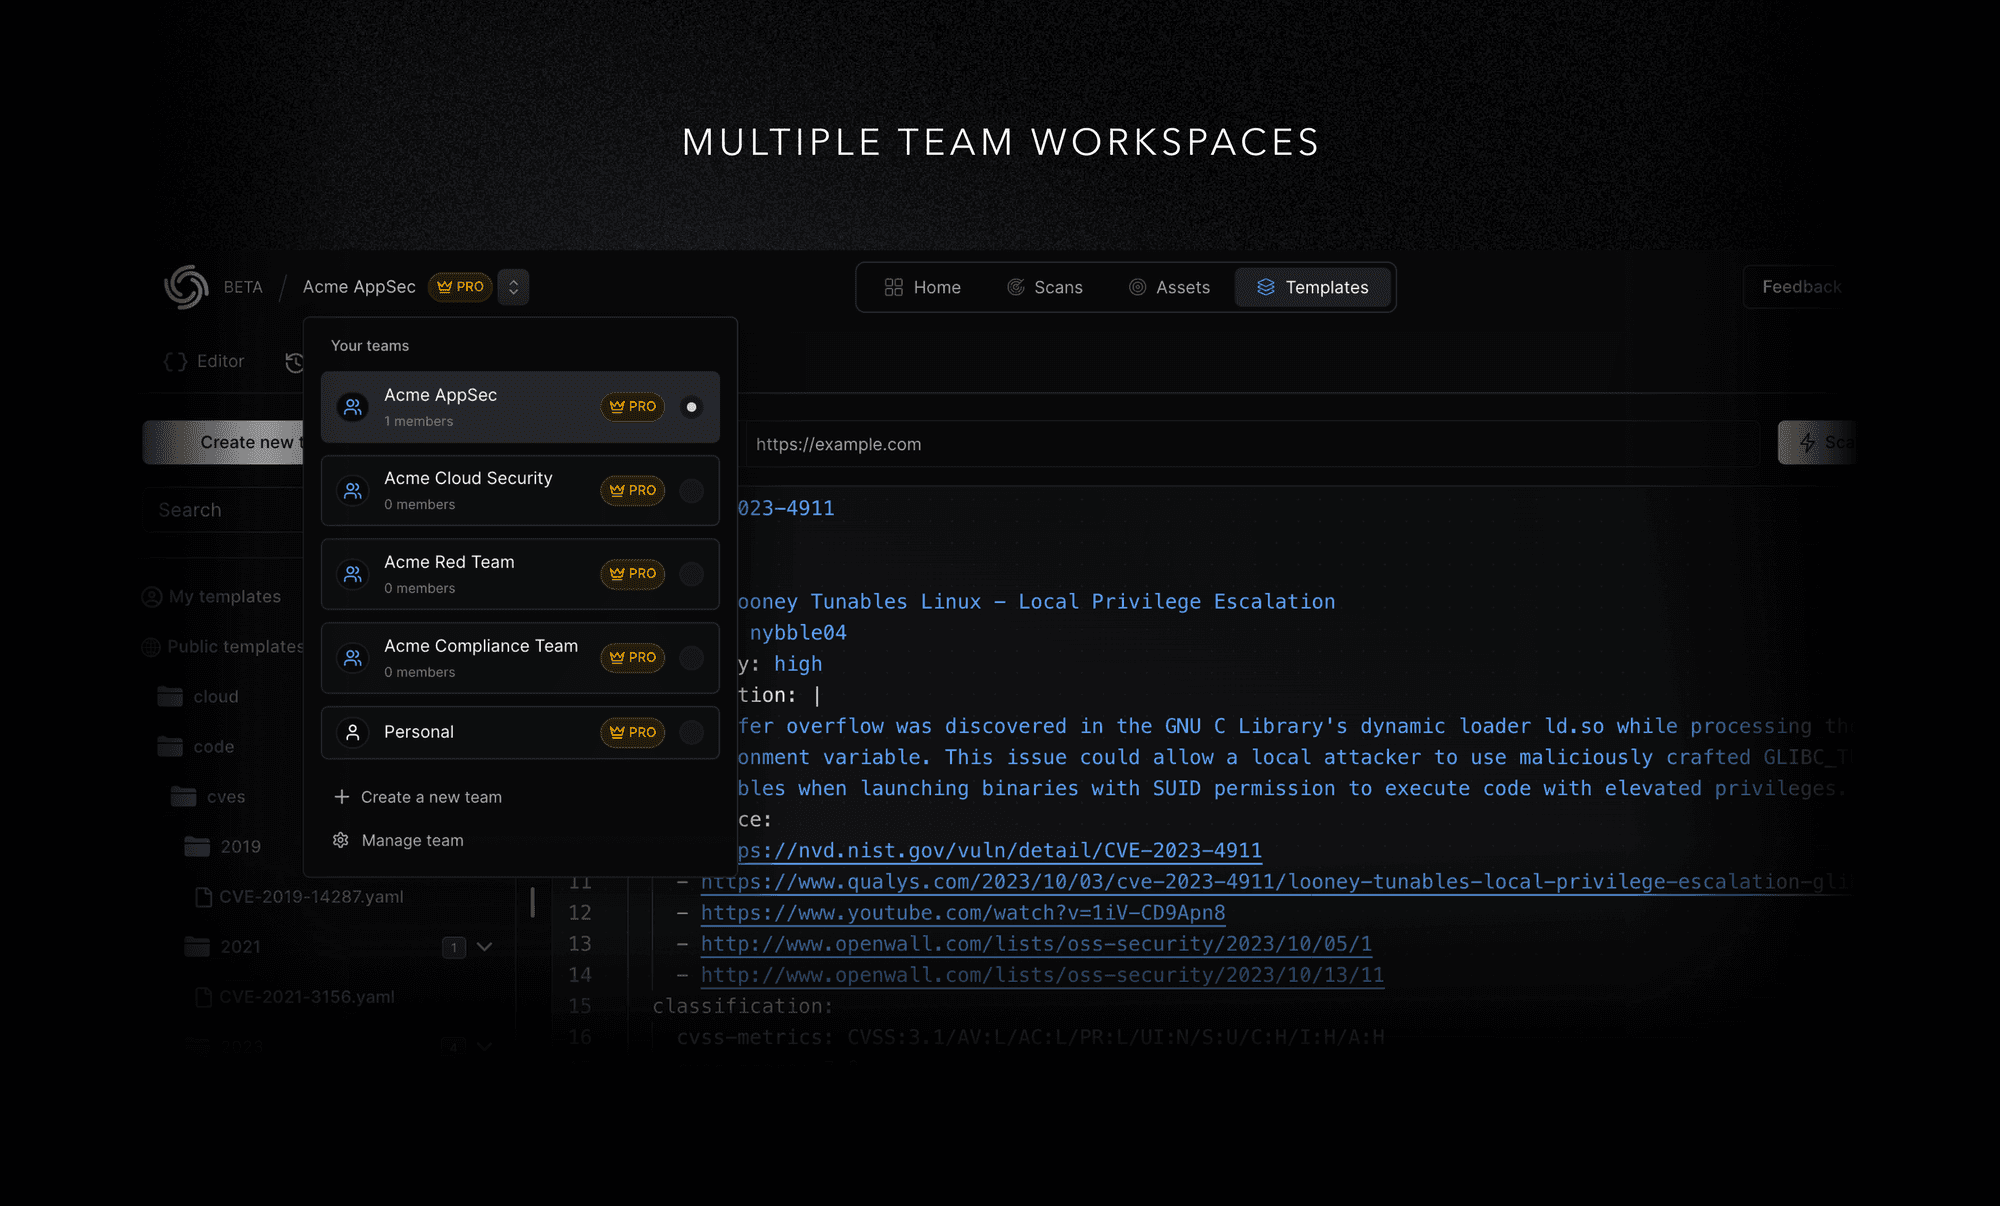Open openwall 2023/10/13/11 link
The width and height of the screenshot is (2000, 1206).
click(x=1042, y=975)
